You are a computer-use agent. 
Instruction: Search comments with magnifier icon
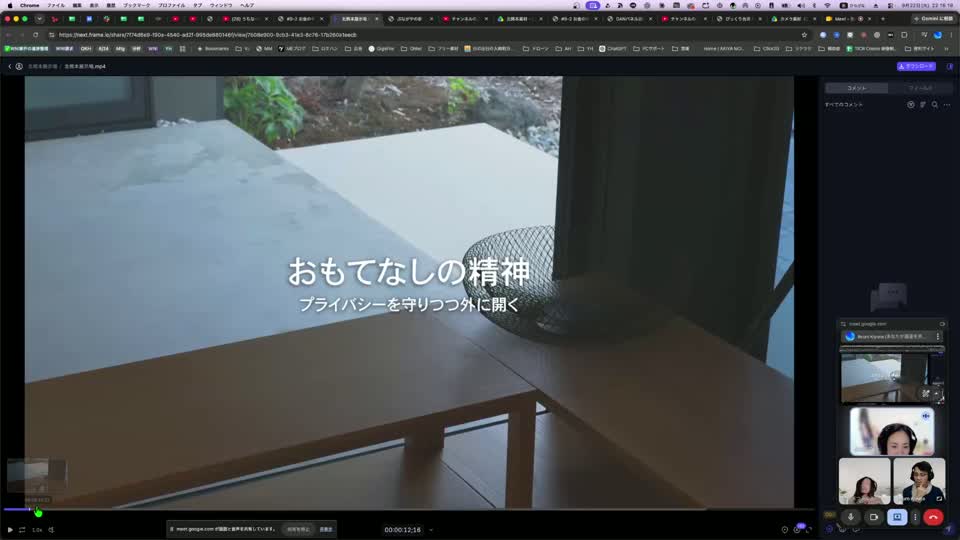coord(935,105)
